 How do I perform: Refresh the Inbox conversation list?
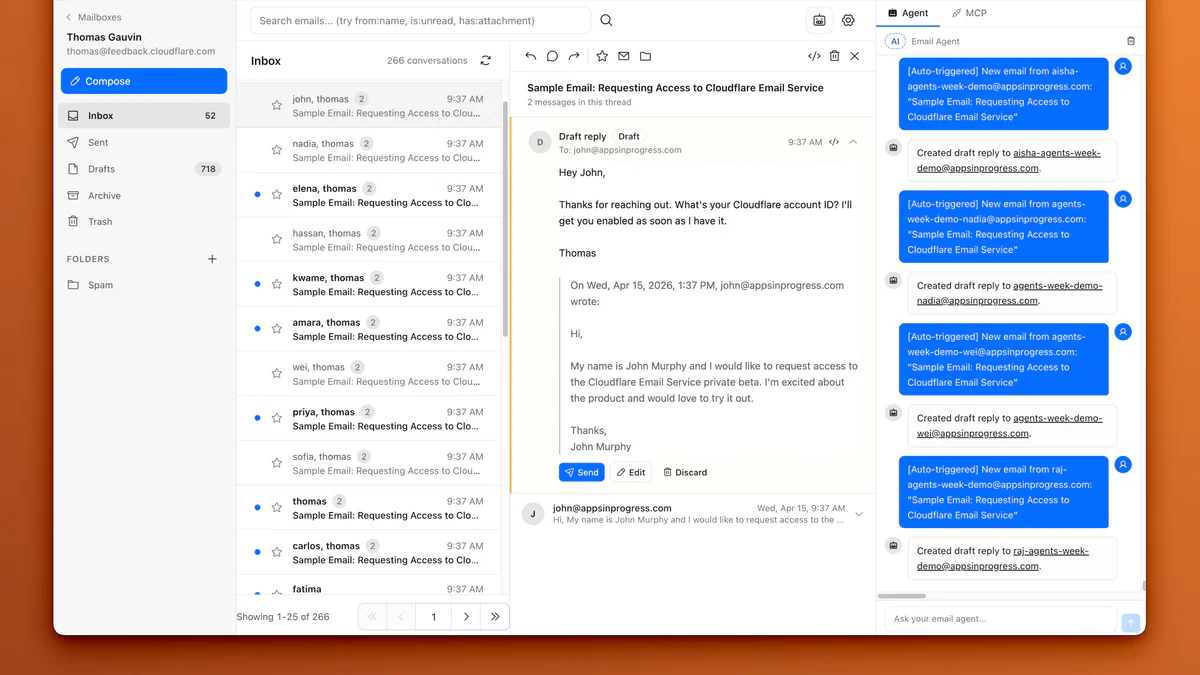pyautogui.click(x=486, y=60)
